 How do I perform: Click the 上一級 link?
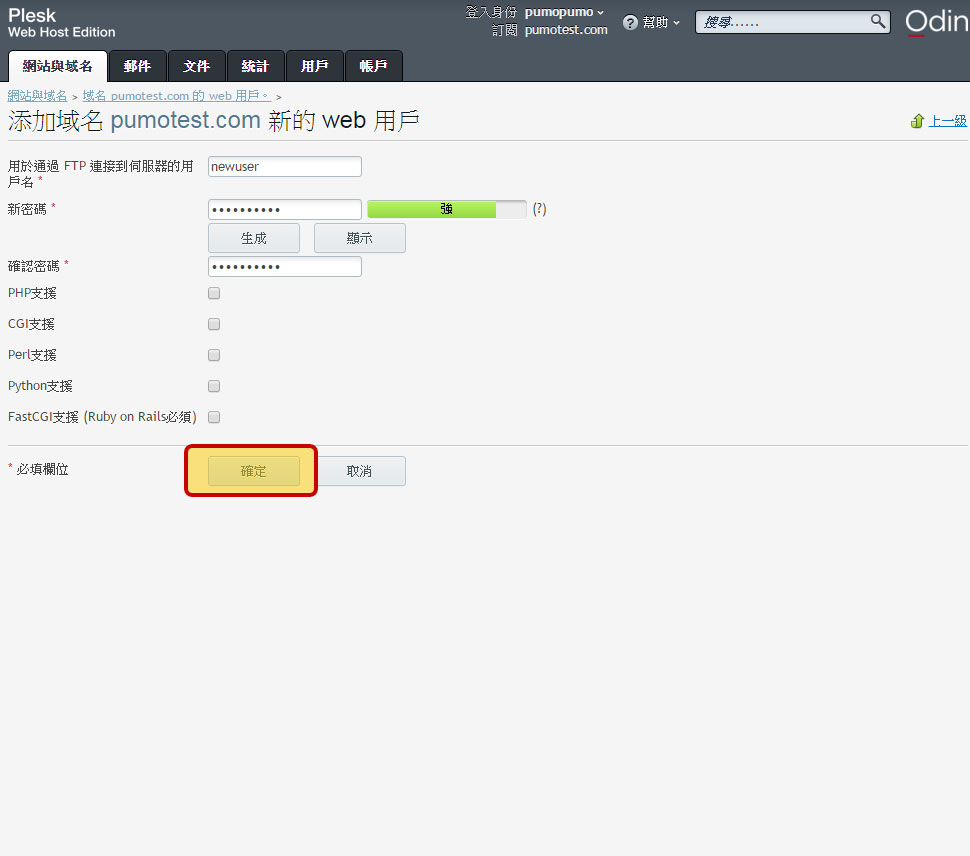(947, 121)
